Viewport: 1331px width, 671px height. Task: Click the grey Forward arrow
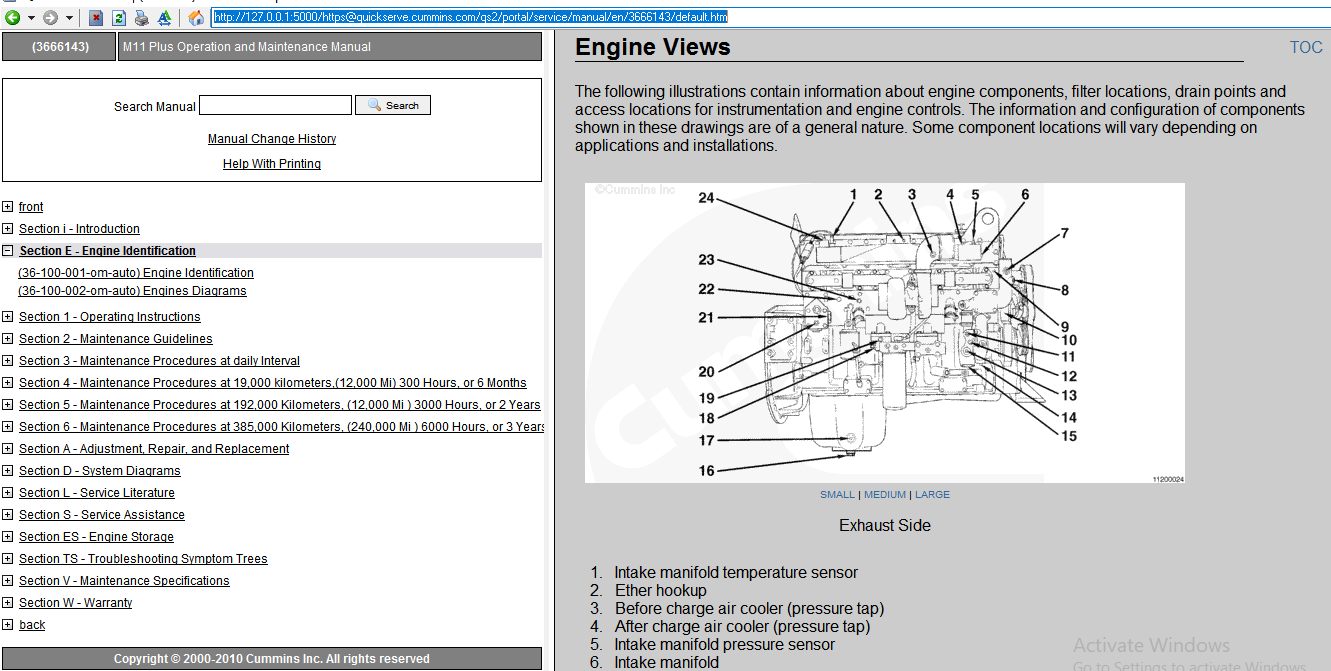point(50,17)
